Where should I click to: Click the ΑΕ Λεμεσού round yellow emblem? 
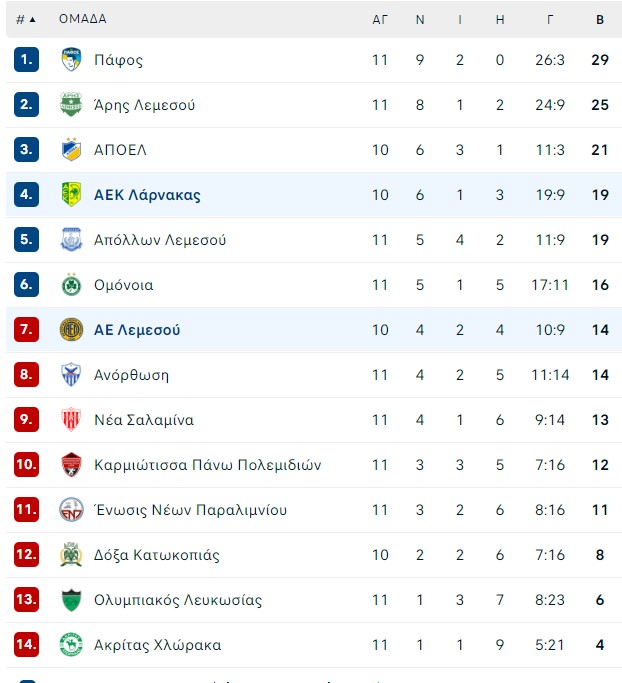click(71, 330)
